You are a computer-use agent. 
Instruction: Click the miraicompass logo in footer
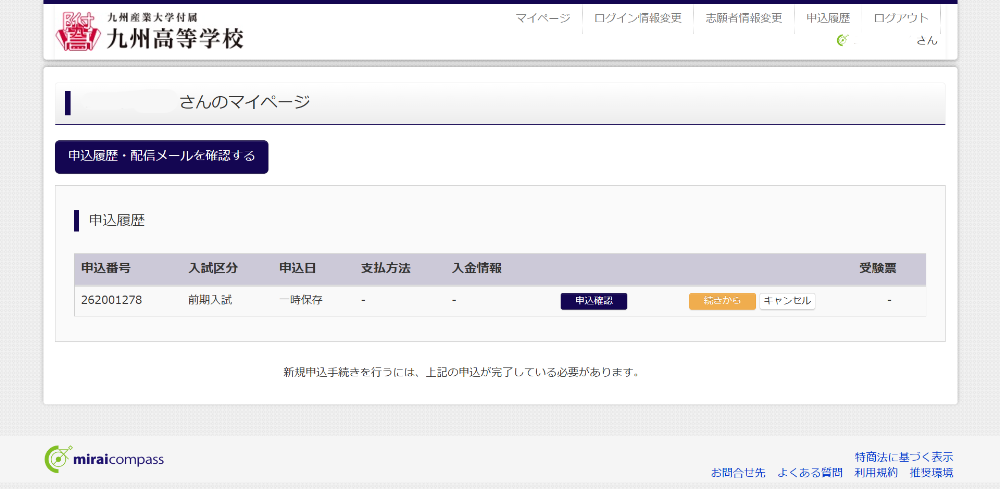coord(105,459)
